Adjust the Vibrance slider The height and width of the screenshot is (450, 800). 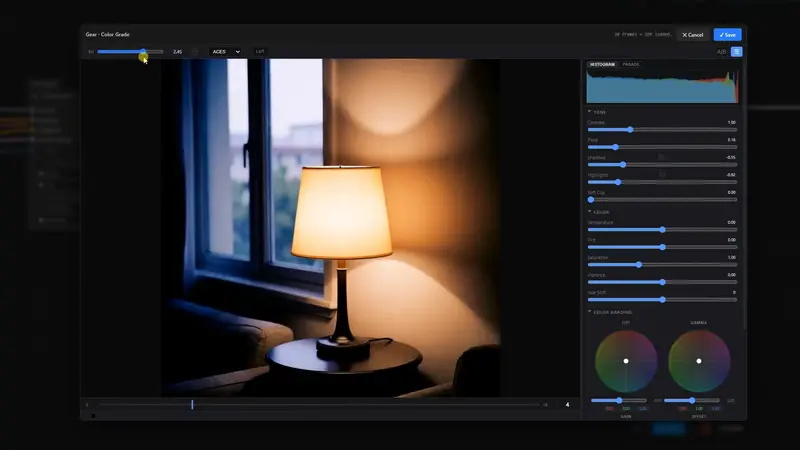click(662, 282)
